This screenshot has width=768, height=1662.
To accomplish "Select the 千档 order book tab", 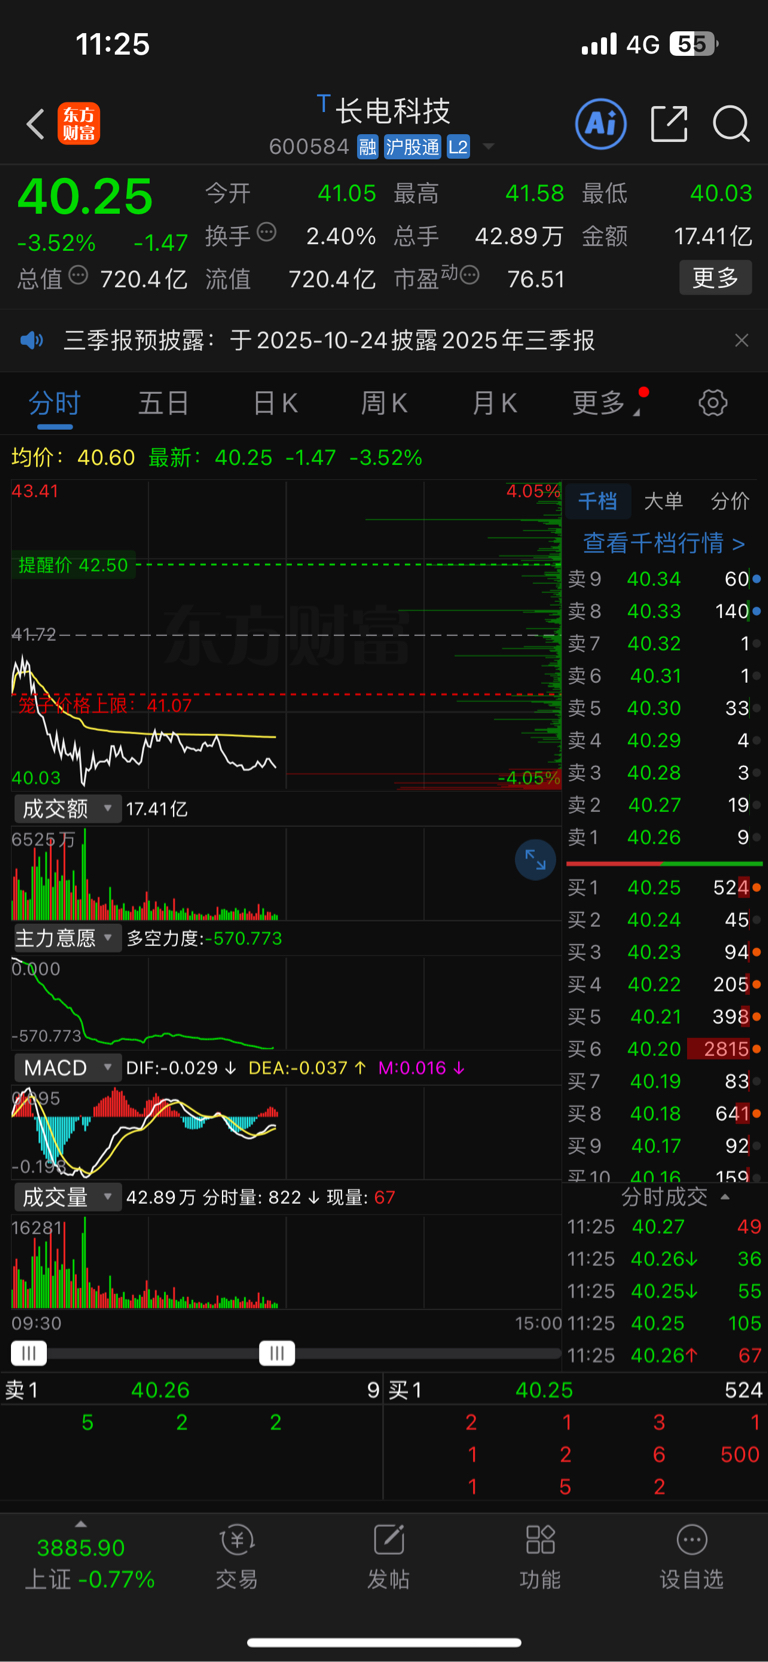I will click(x=598, y=501).
